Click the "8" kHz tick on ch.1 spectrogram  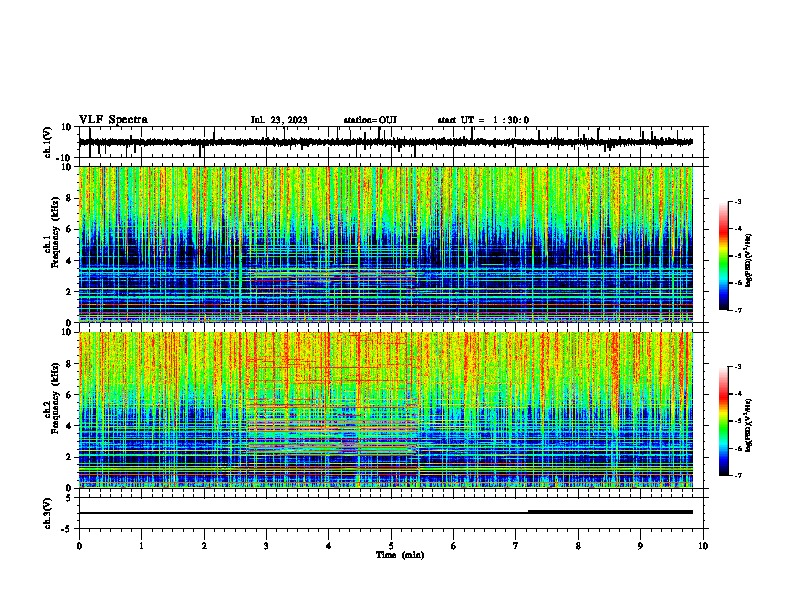69,198
